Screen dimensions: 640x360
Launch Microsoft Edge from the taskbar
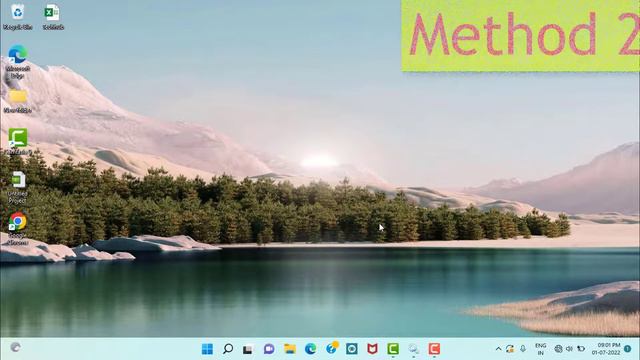coord(311,349)
